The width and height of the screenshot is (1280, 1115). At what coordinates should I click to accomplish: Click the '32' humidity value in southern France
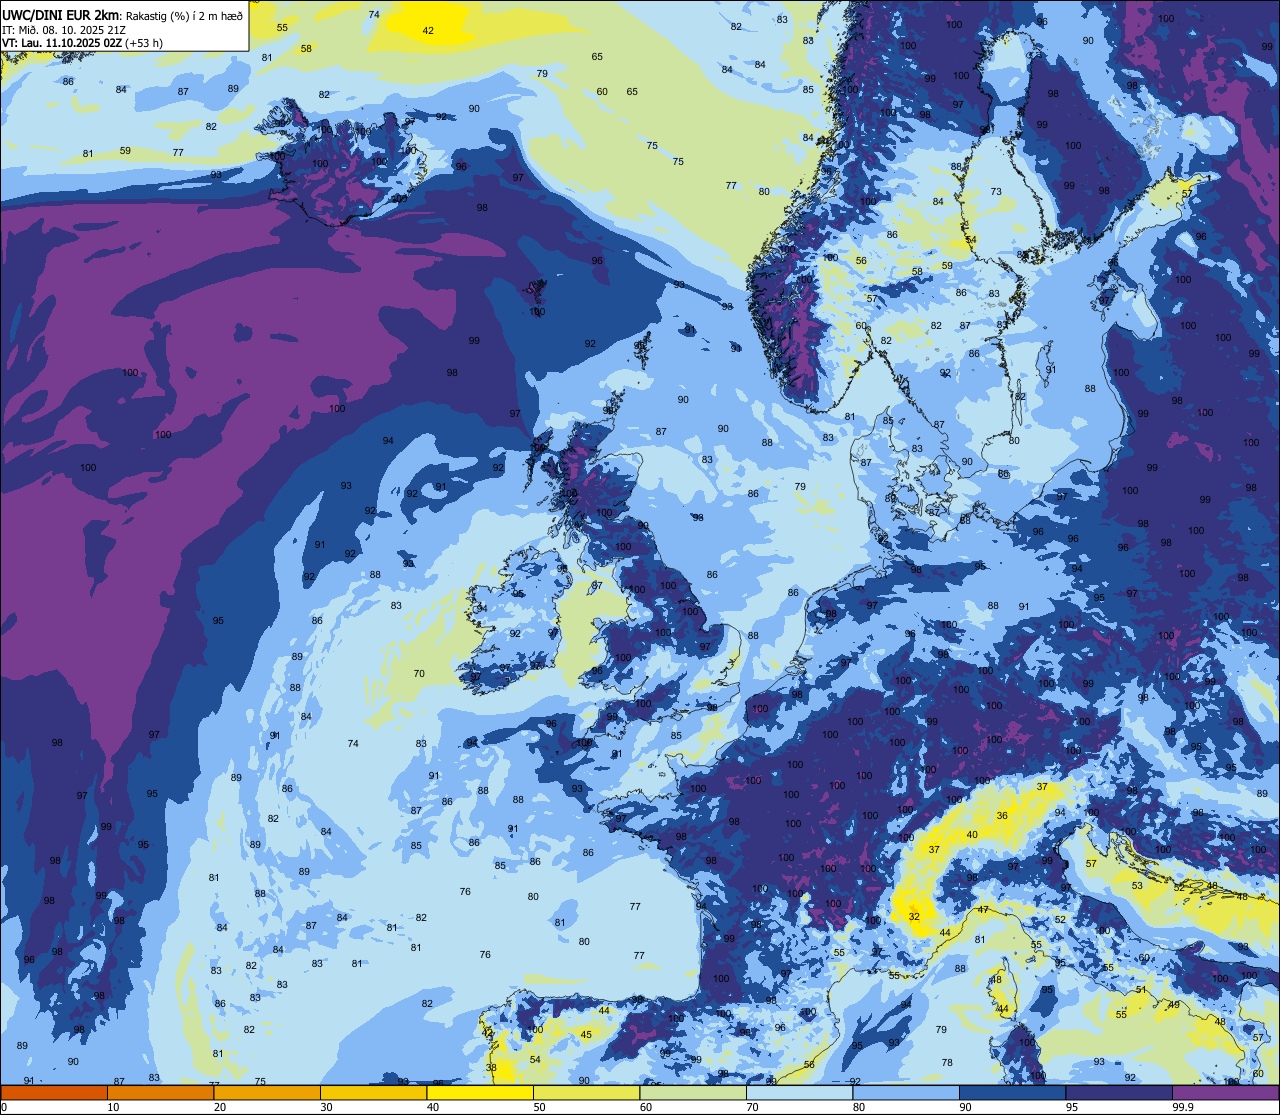coord(914,916)
